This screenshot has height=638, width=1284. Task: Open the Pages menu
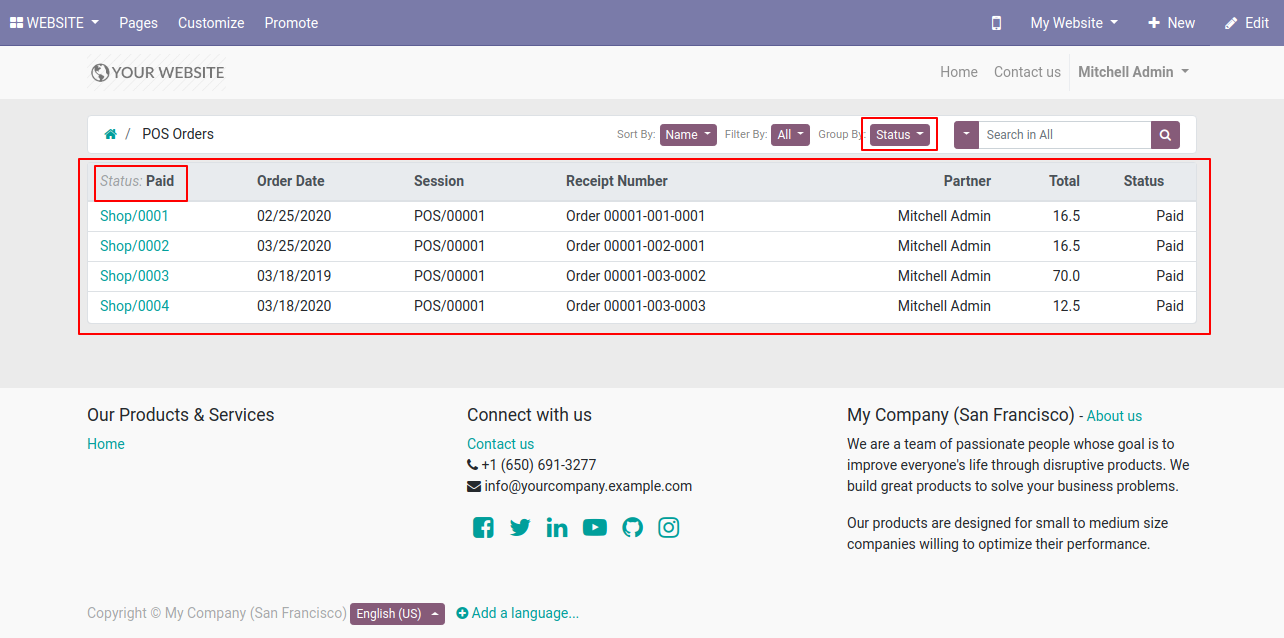[138, 23]
